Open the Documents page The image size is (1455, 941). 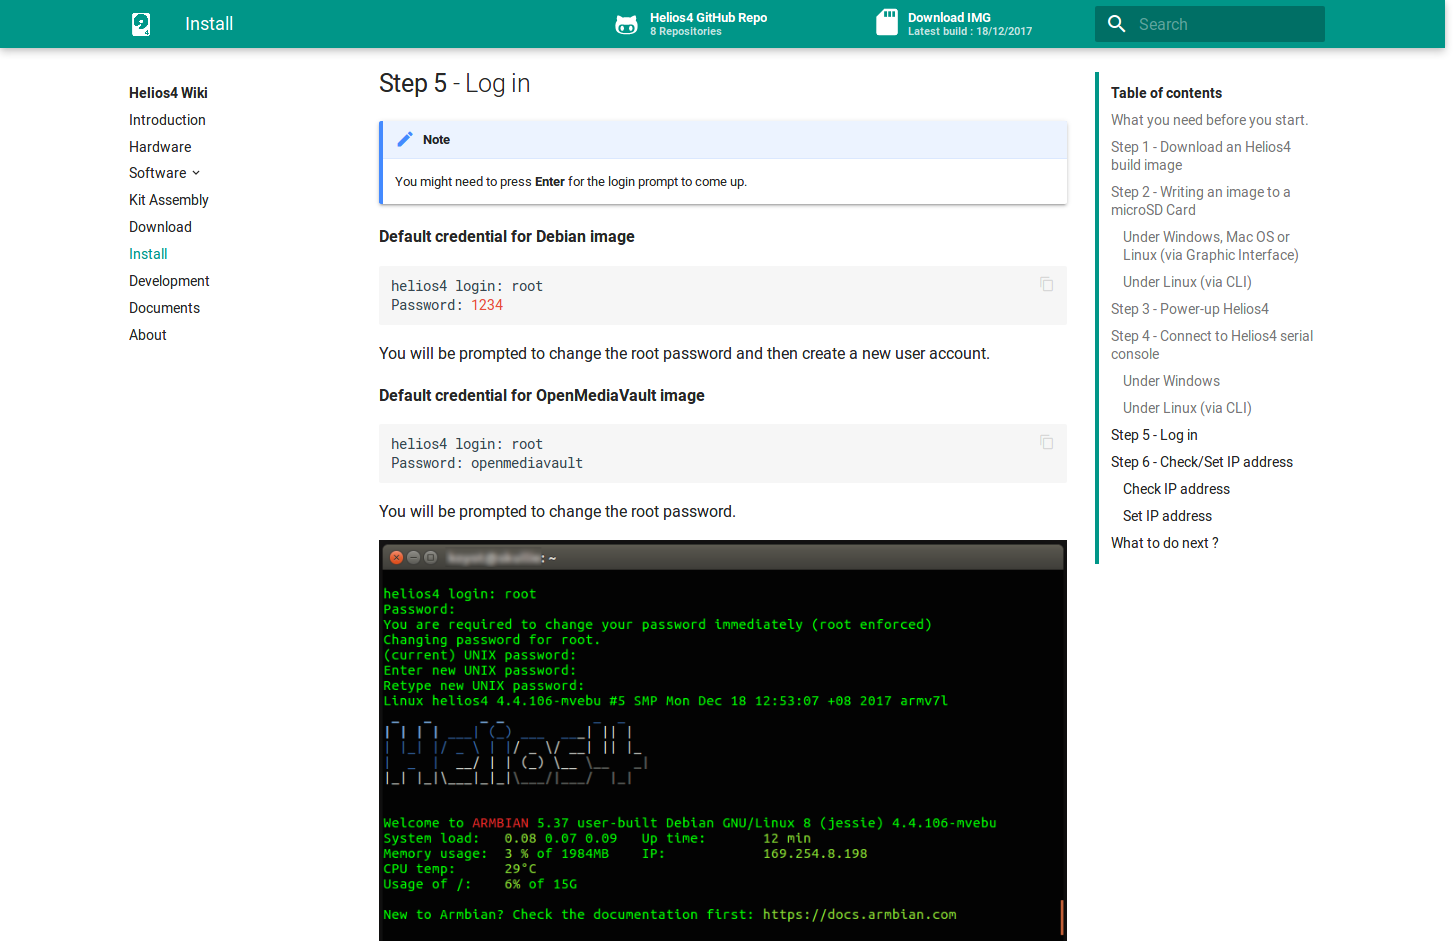(164, 308)
